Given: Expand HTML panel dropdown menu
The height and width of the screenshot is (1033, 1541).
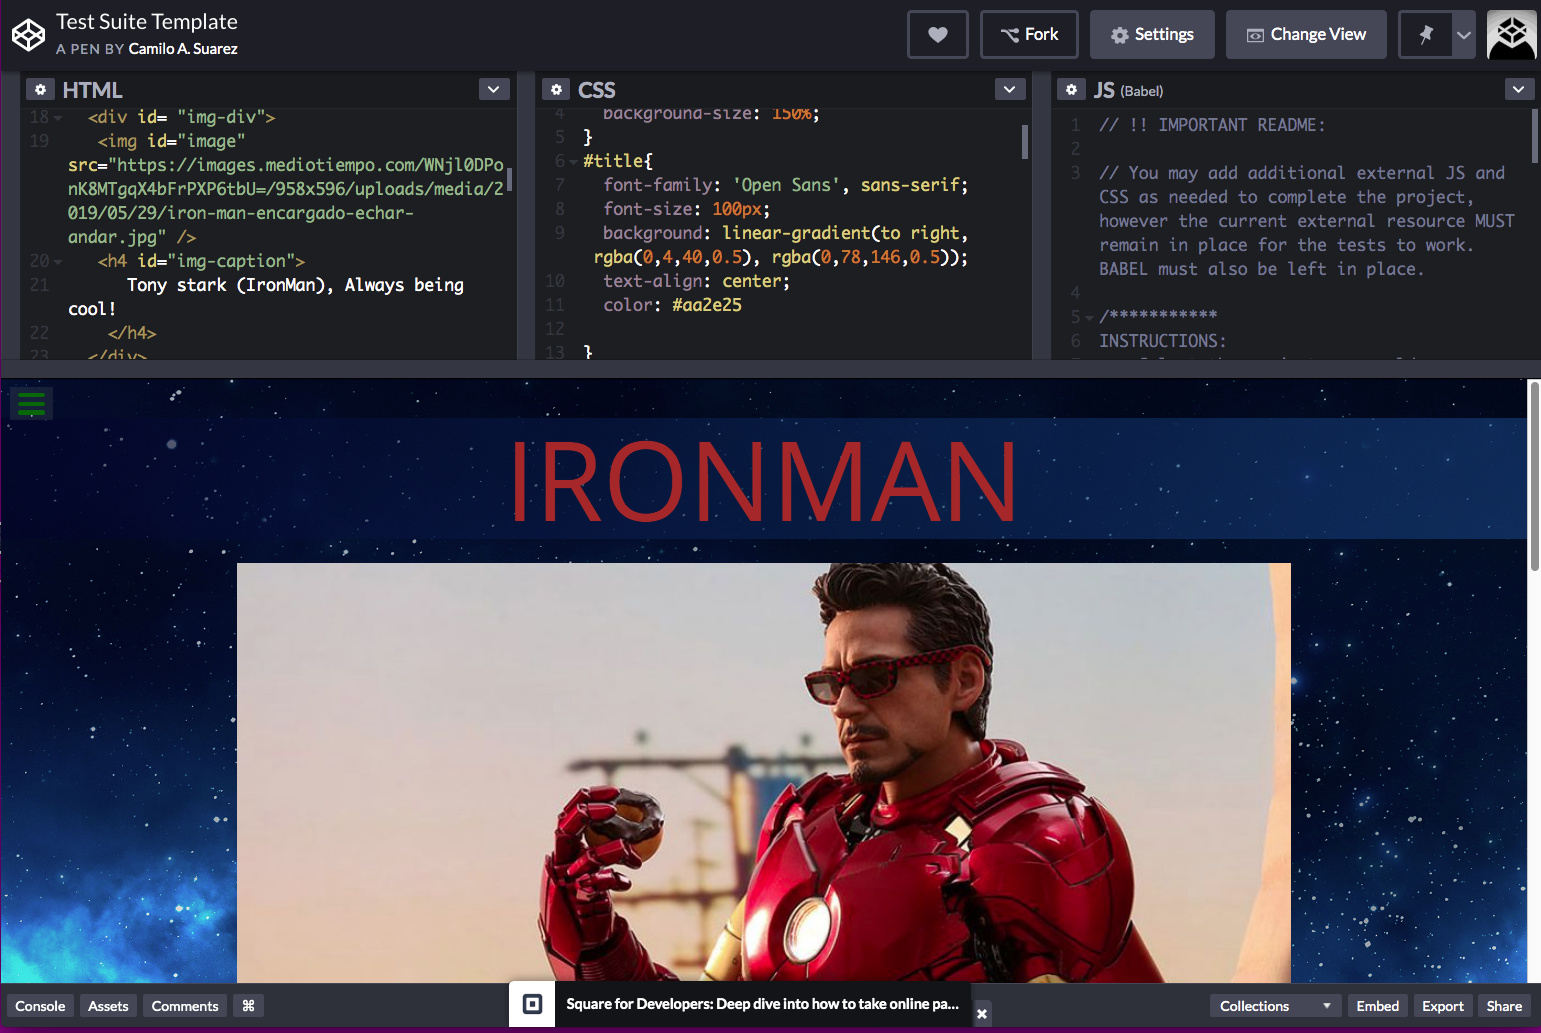Looking at the screenshot, I should tap(494, 90).
